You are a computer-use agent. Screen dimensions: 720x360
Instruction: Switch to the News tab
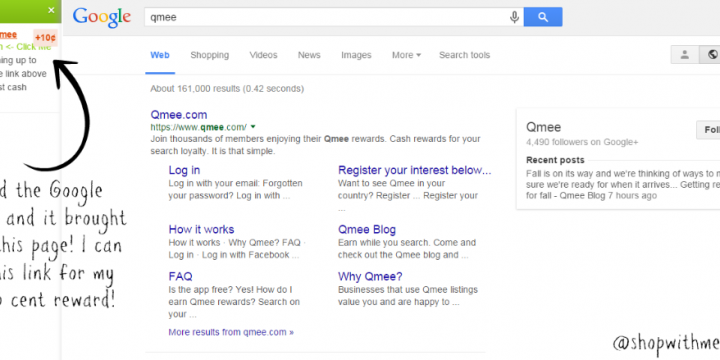point(309,55)
